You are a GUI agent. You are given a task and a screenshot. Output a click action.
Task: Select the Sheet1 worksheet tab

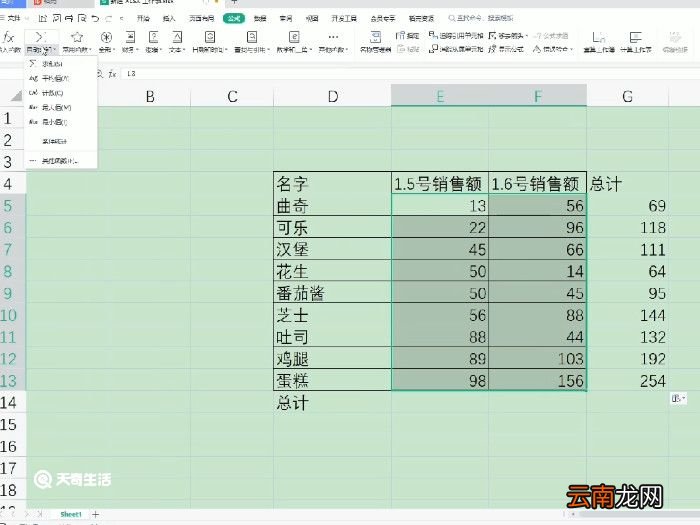[71, 514]
